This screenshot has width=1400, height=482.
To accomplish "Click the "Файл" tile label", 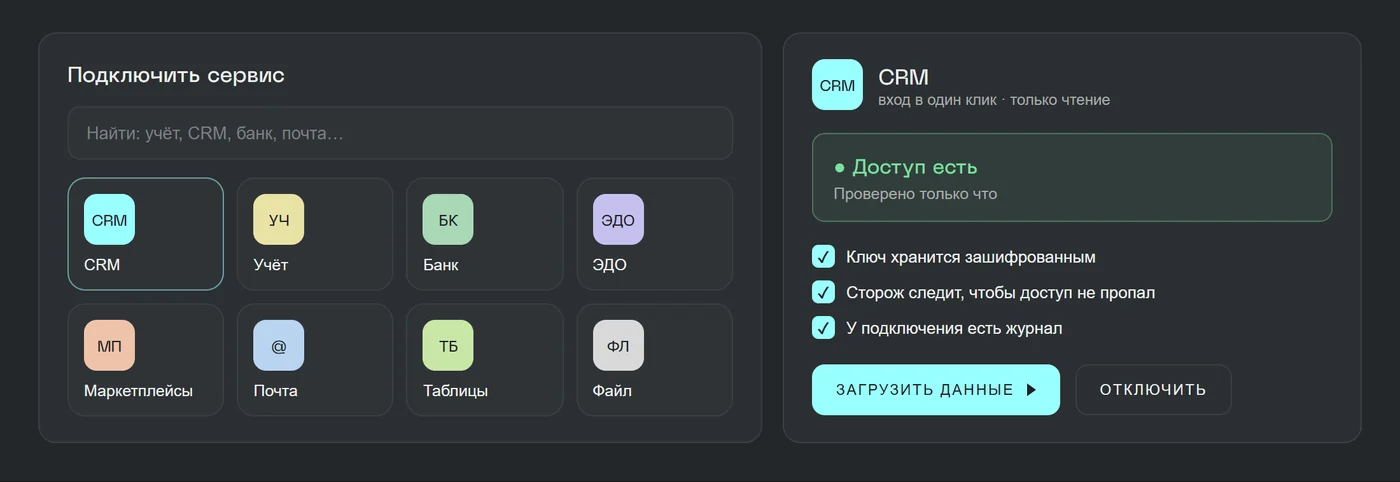I will 612,391.
